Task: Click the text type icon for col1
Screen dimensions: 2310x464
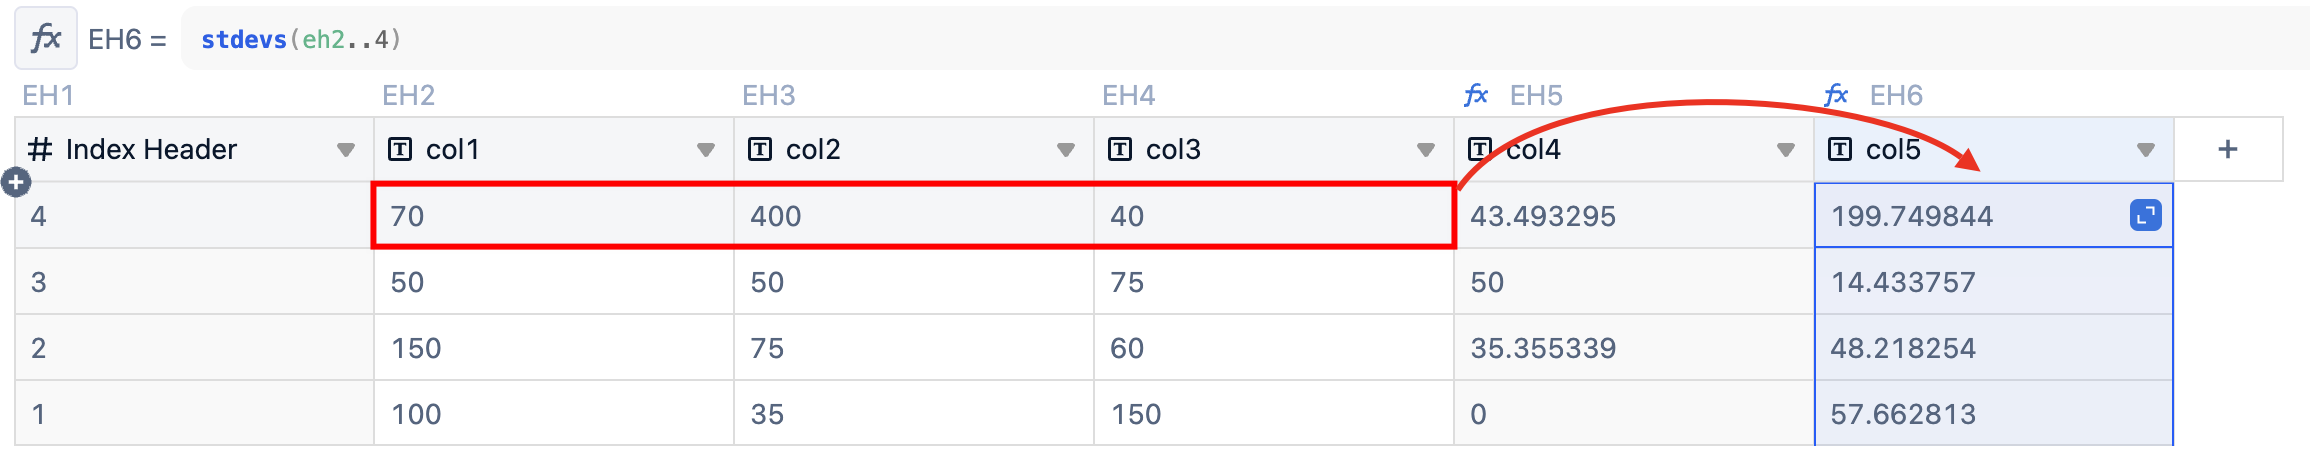Action: coord(399,149)
